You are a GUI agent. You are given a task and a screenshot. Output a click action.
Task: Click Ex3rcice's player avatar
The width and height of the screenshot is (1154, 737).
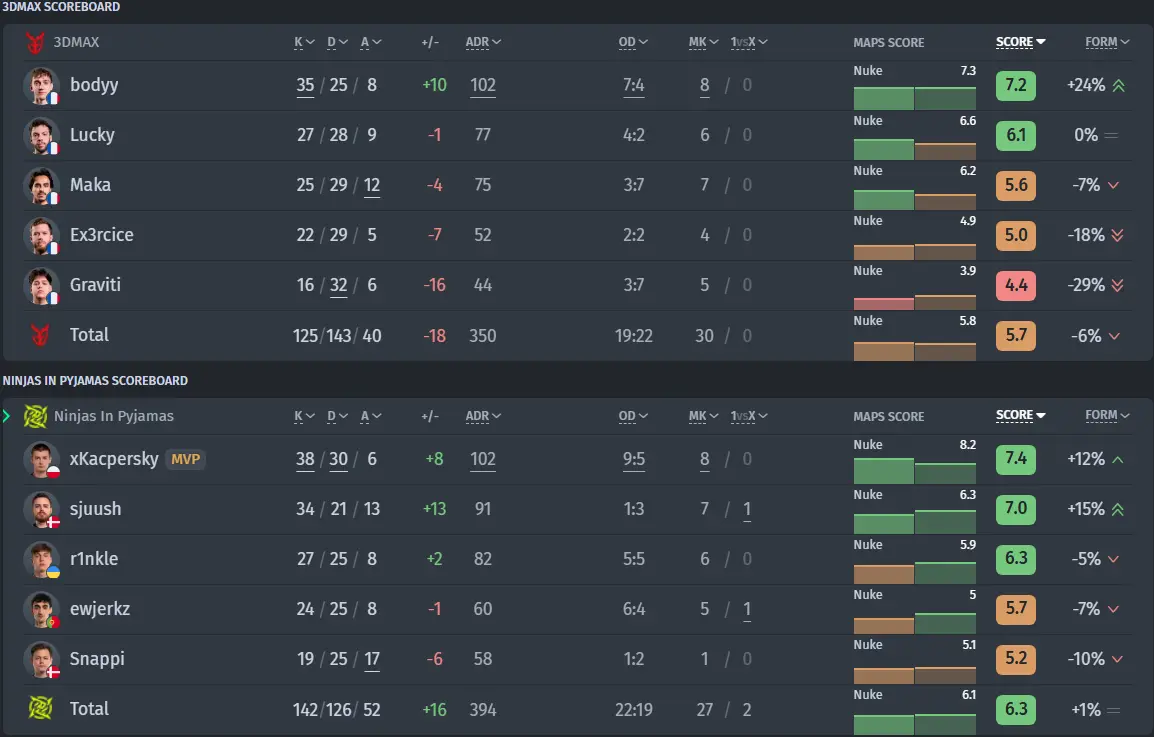click(x=41, y=236)
